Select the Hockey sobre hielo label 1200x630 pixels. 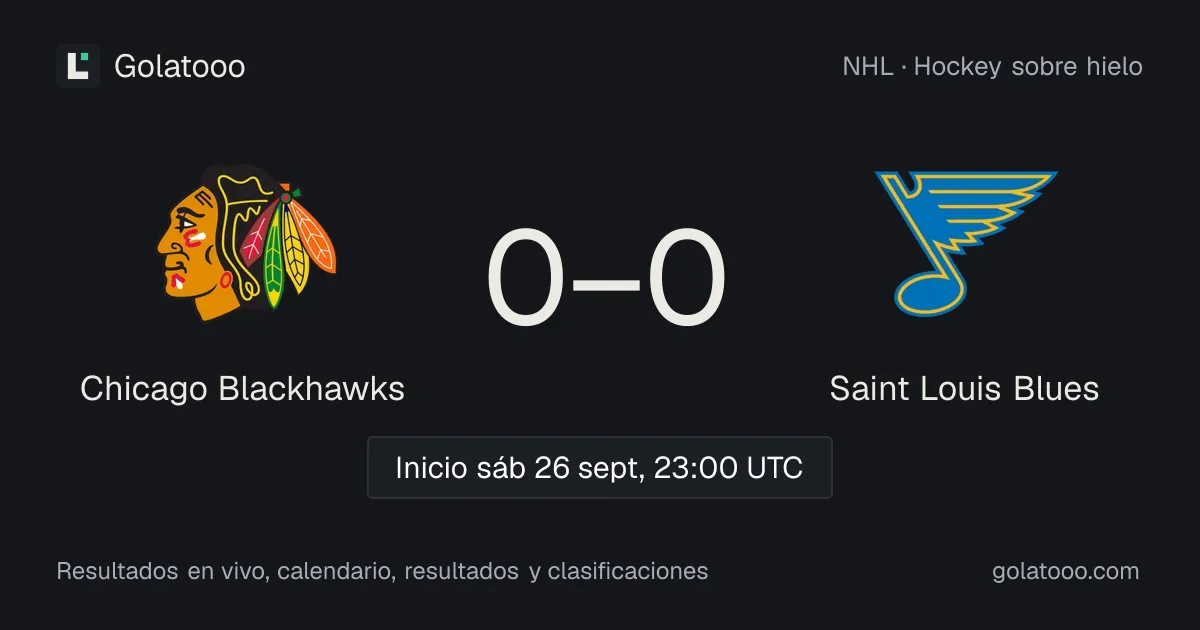click(1028, 67)
